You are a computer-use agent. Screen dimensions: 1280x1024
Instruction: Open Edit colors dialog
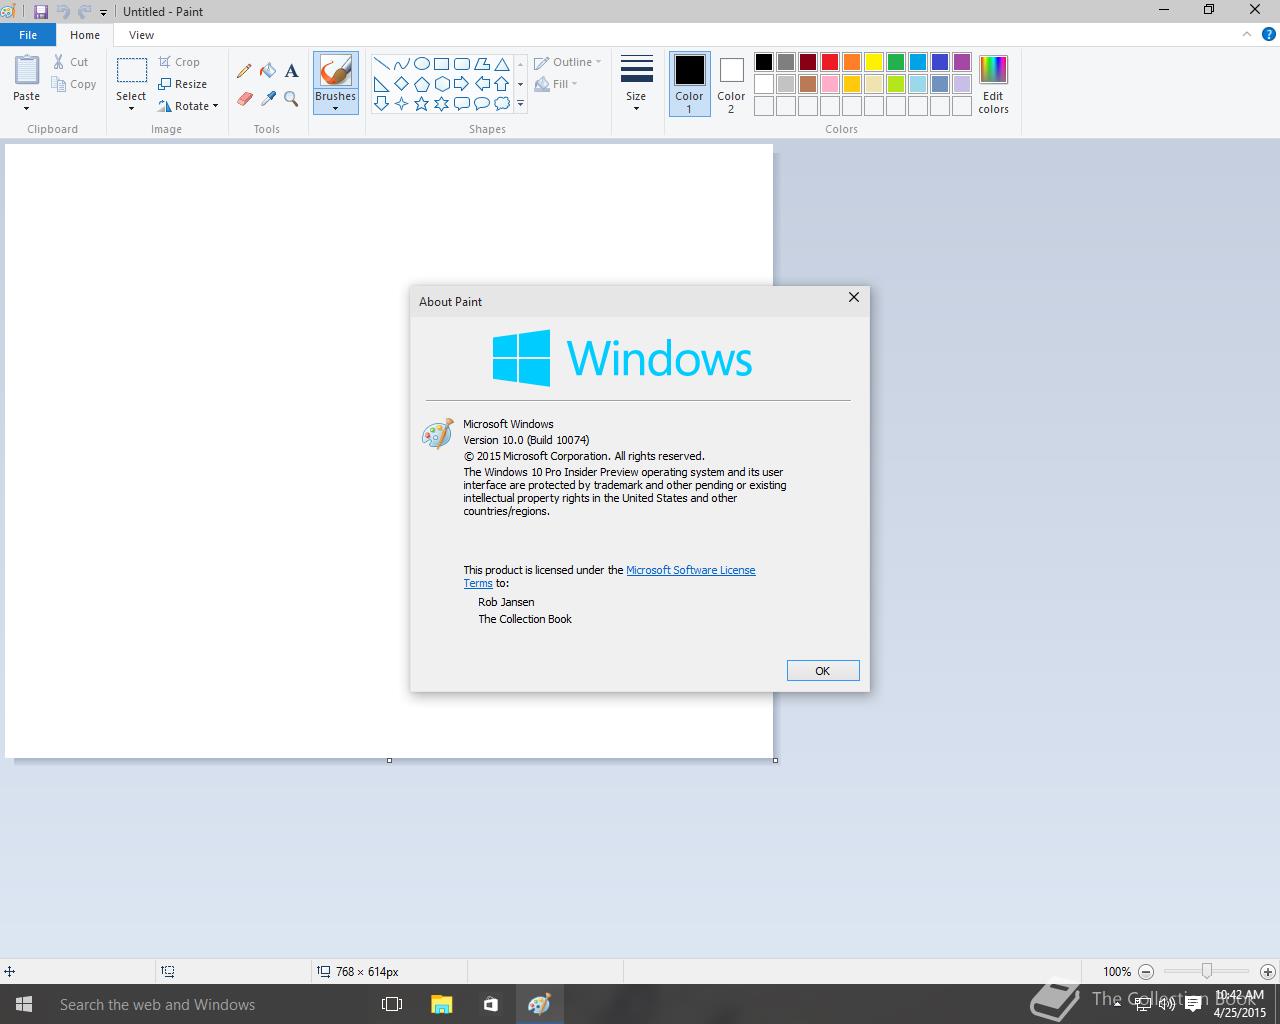[x=993, y=85]
